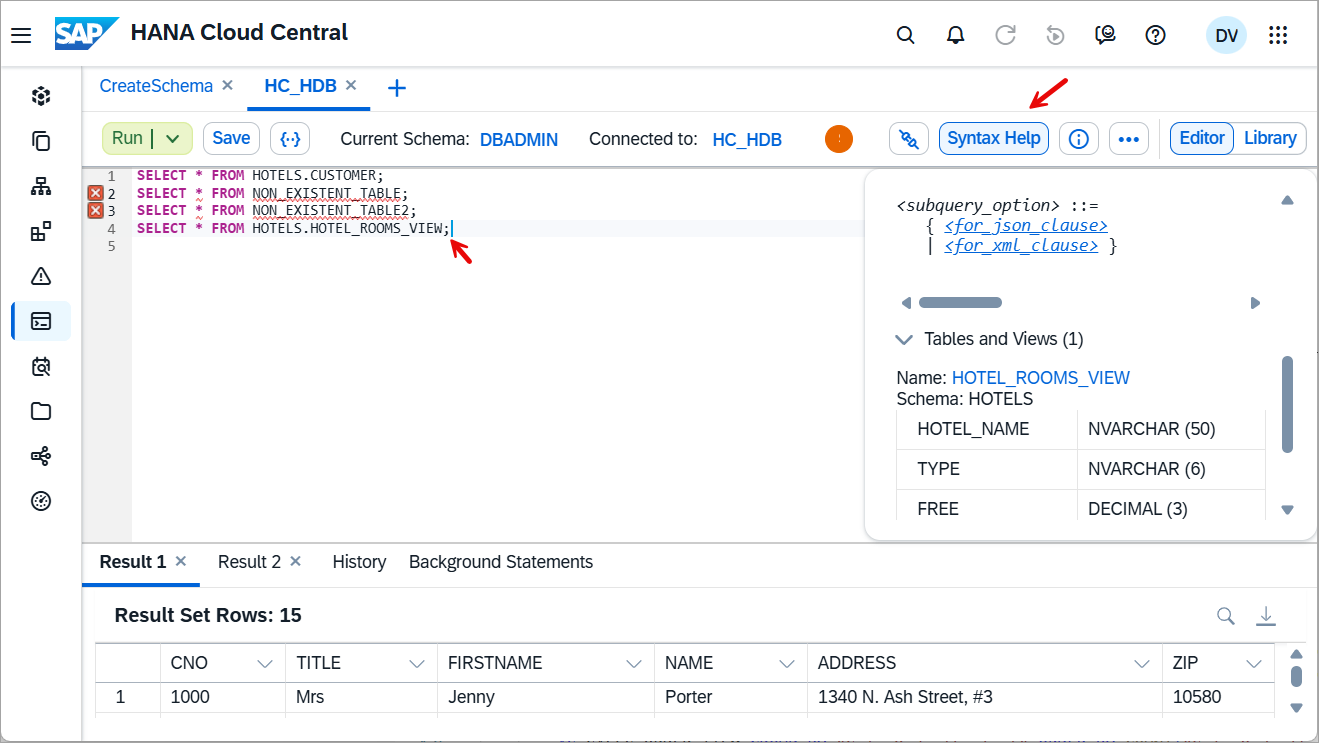The width and height of the screenshot is (1319, 743).
Task: Open the Instances cube icon in sidebar
Action: point(41,96)
